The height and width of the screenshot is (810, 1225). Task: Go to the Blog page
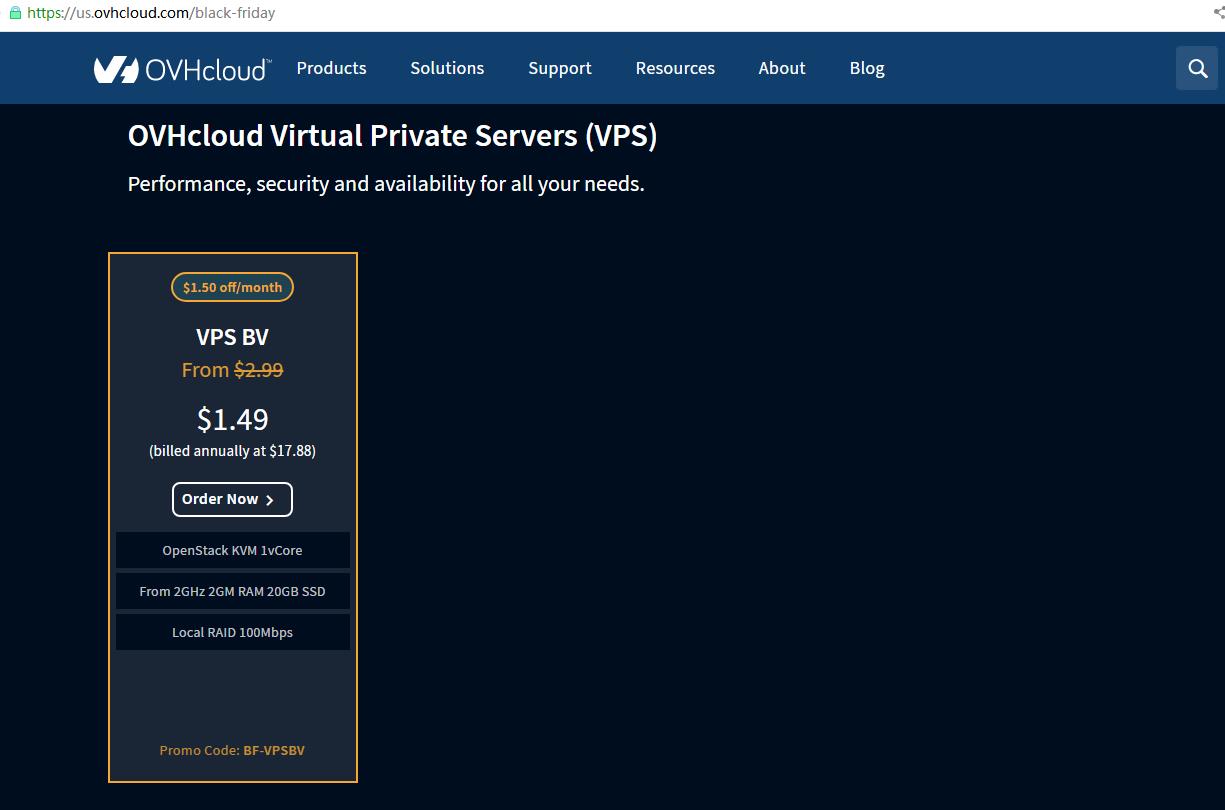pos(867,68)
